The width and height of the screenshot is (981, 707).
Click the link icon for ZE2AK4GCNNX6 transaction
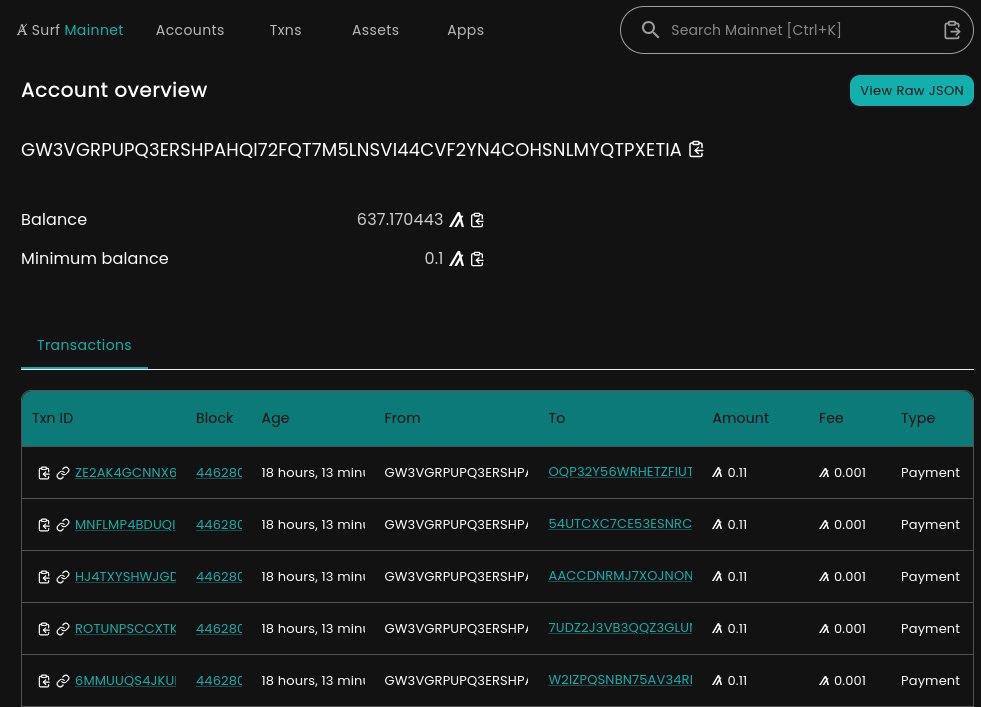click(x=63, y=473)
